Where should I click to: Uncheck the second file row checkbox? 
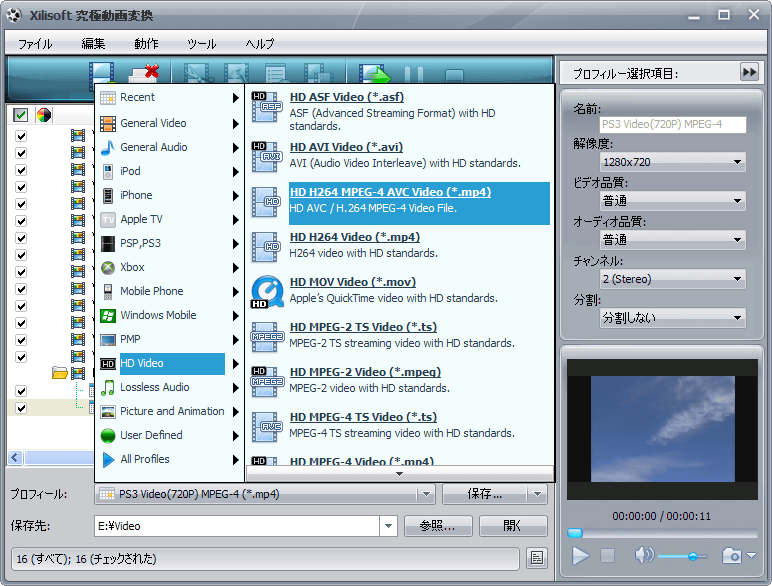[x=21, y=153]
